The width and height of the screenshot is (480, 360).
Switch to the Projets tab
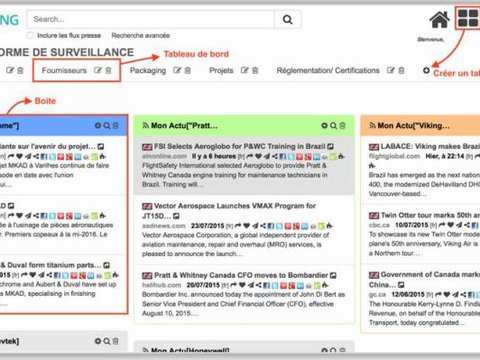coord(221,70)
